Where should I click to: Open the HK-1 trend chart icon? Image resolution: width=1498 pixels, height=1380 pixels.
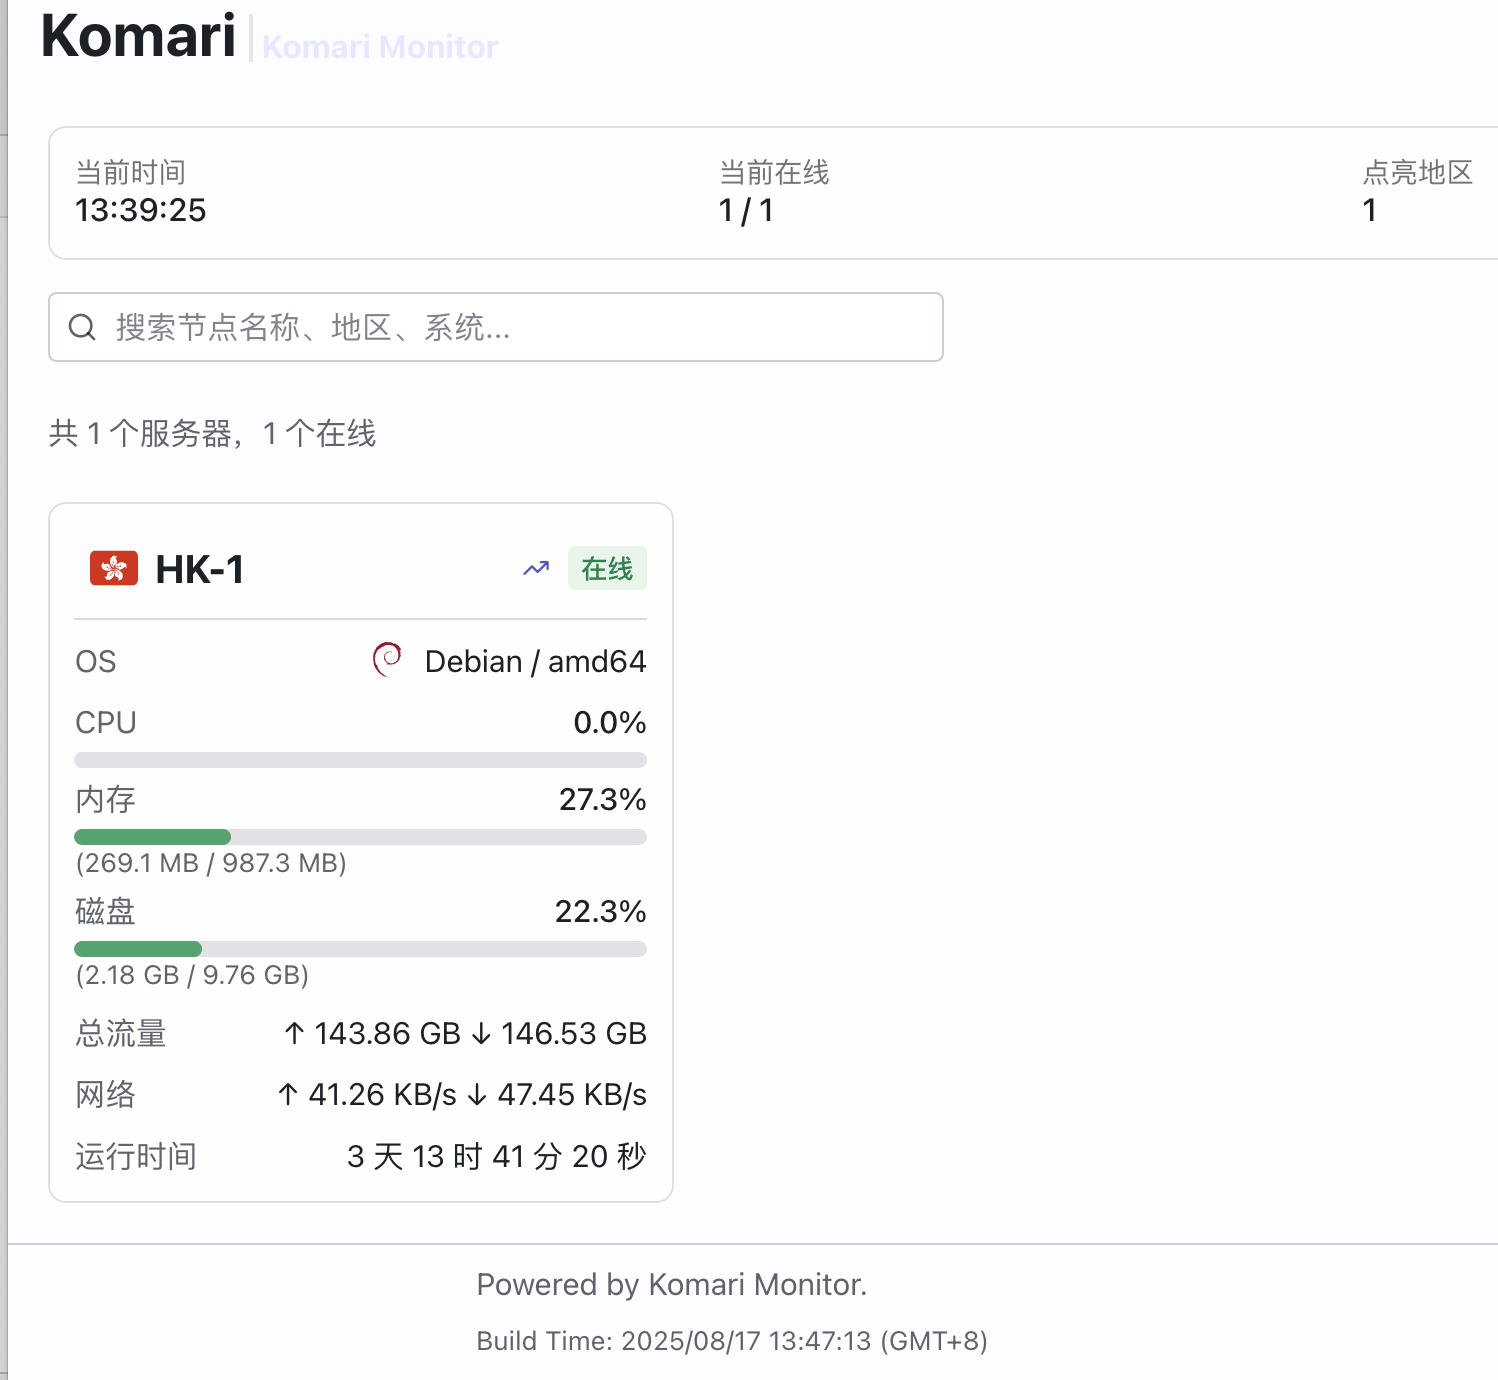point(536,569)
